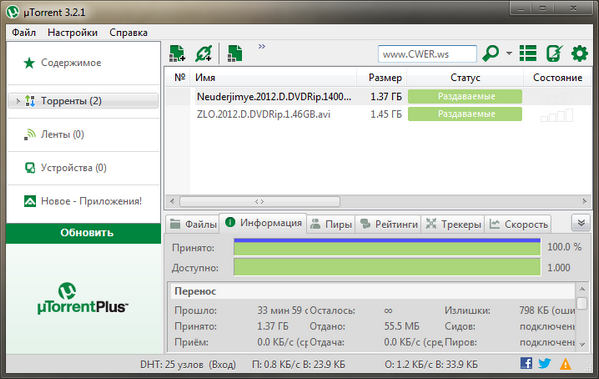Click the orange warning triangle icon

(565, 364)
